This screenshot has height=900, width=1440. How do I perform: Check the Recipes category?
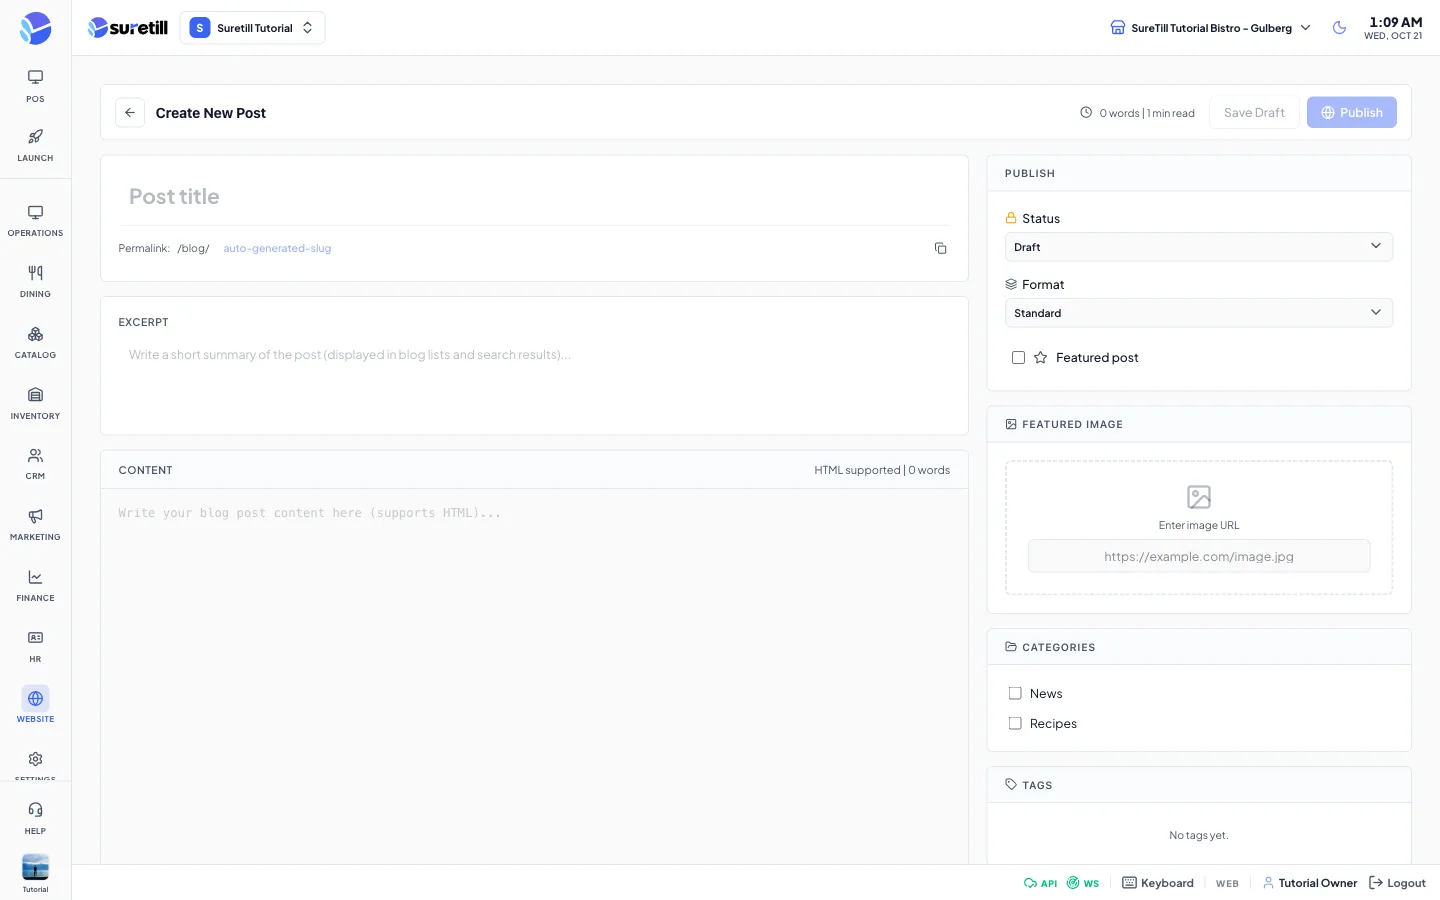coord(1015,724)
